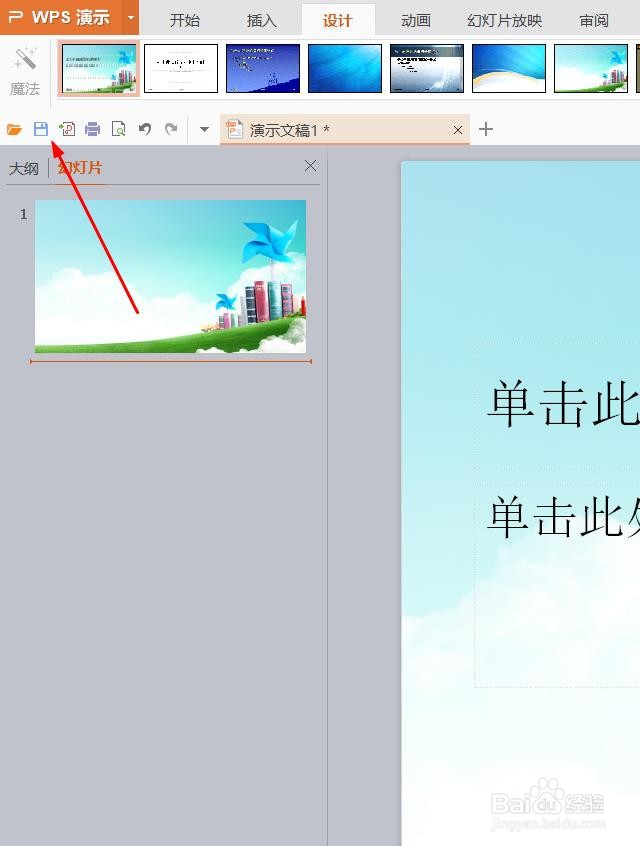Click the print preview icon
This screenshot has height=846, width=640.
(118, 129)
